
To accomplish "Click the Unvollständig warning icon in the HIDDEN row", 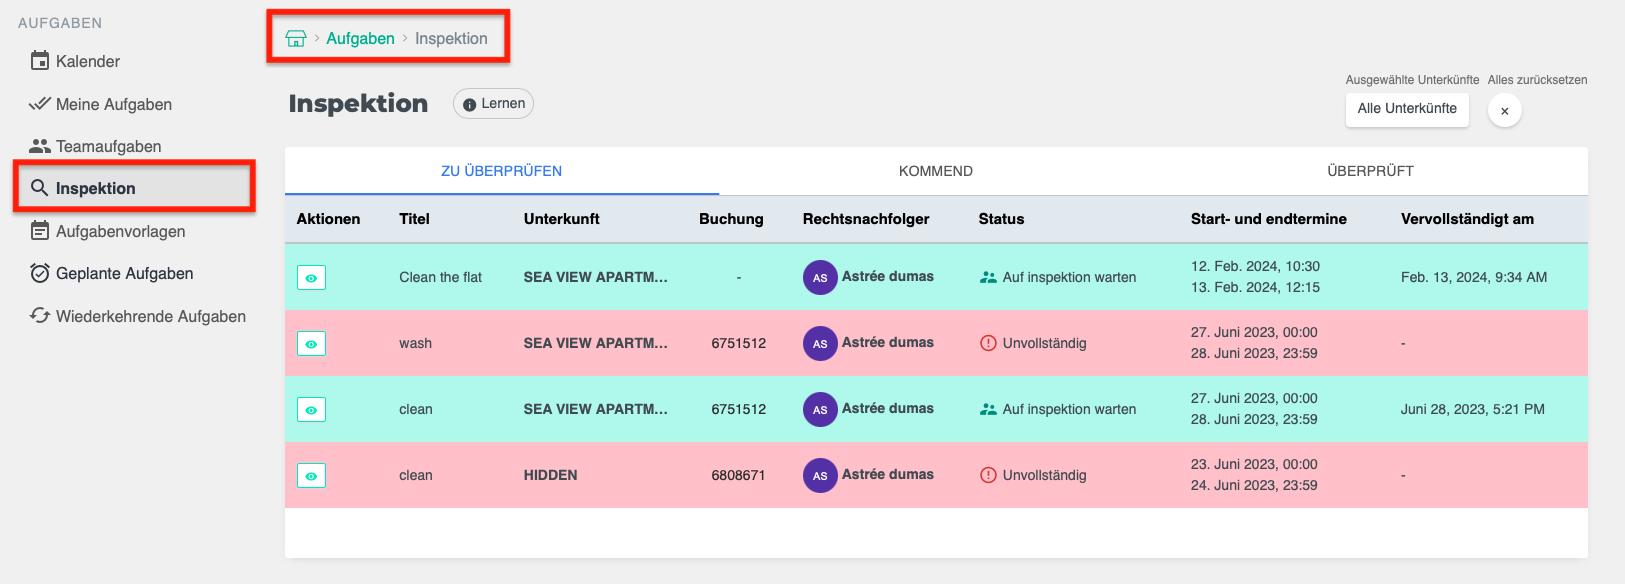I will [x=988, y=475].
